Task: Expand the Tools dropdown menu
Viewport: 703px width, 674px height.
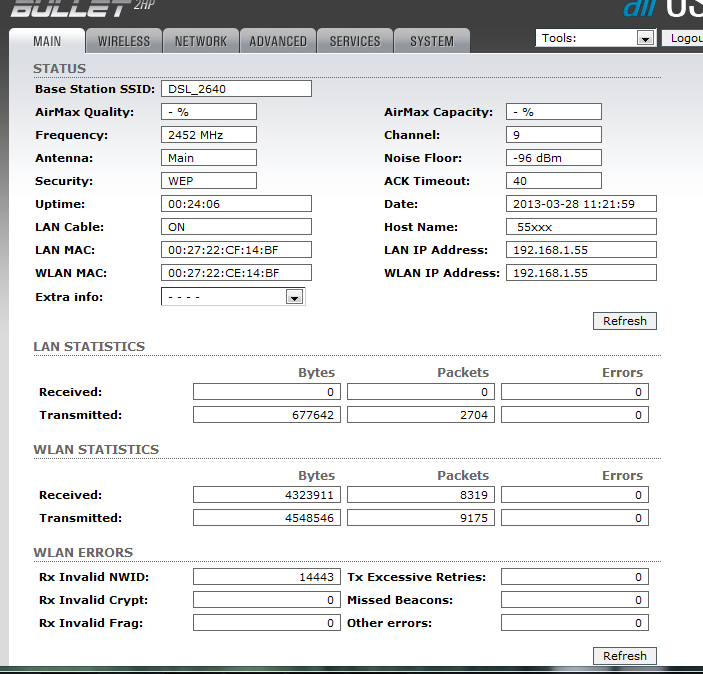Action: [x=597, y=38]
